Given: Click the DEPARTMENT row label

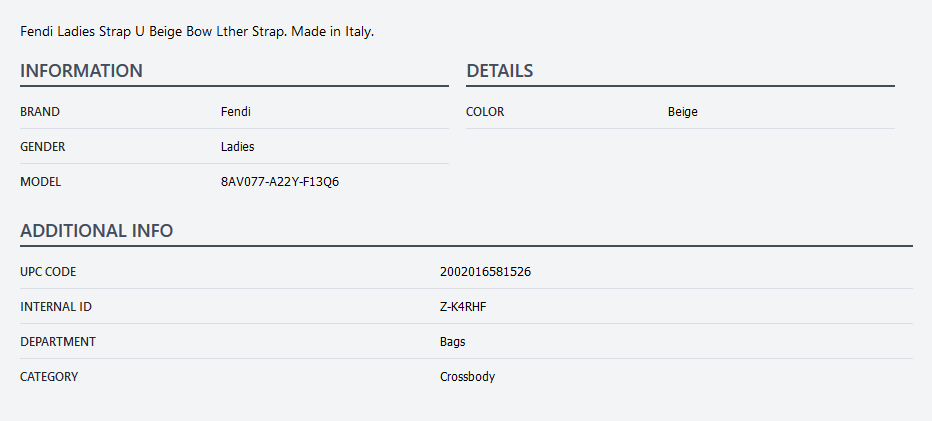Looking at the screenshot, I should point(58,342).
